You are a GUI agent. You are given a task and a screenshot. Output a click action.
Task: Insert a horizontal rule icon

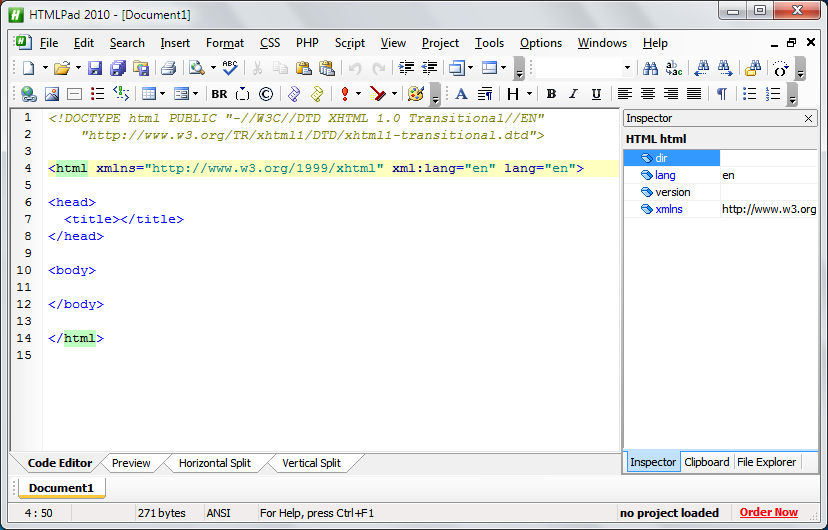[x=75, y=94]
